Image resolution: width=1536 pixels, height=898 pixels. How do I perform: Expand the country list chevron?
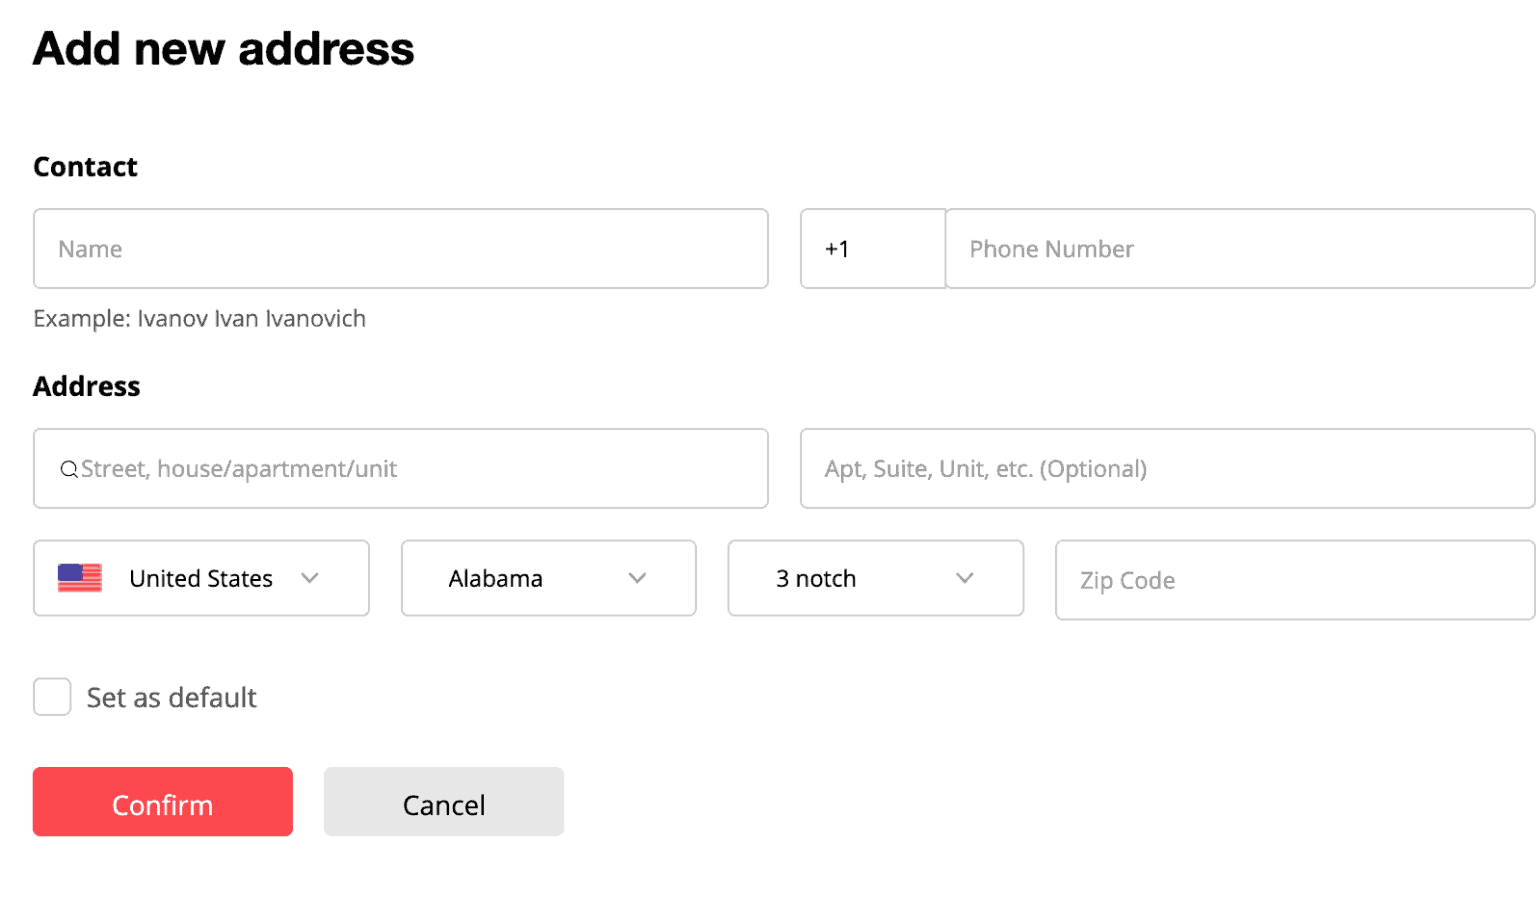(x=310, y=578)
